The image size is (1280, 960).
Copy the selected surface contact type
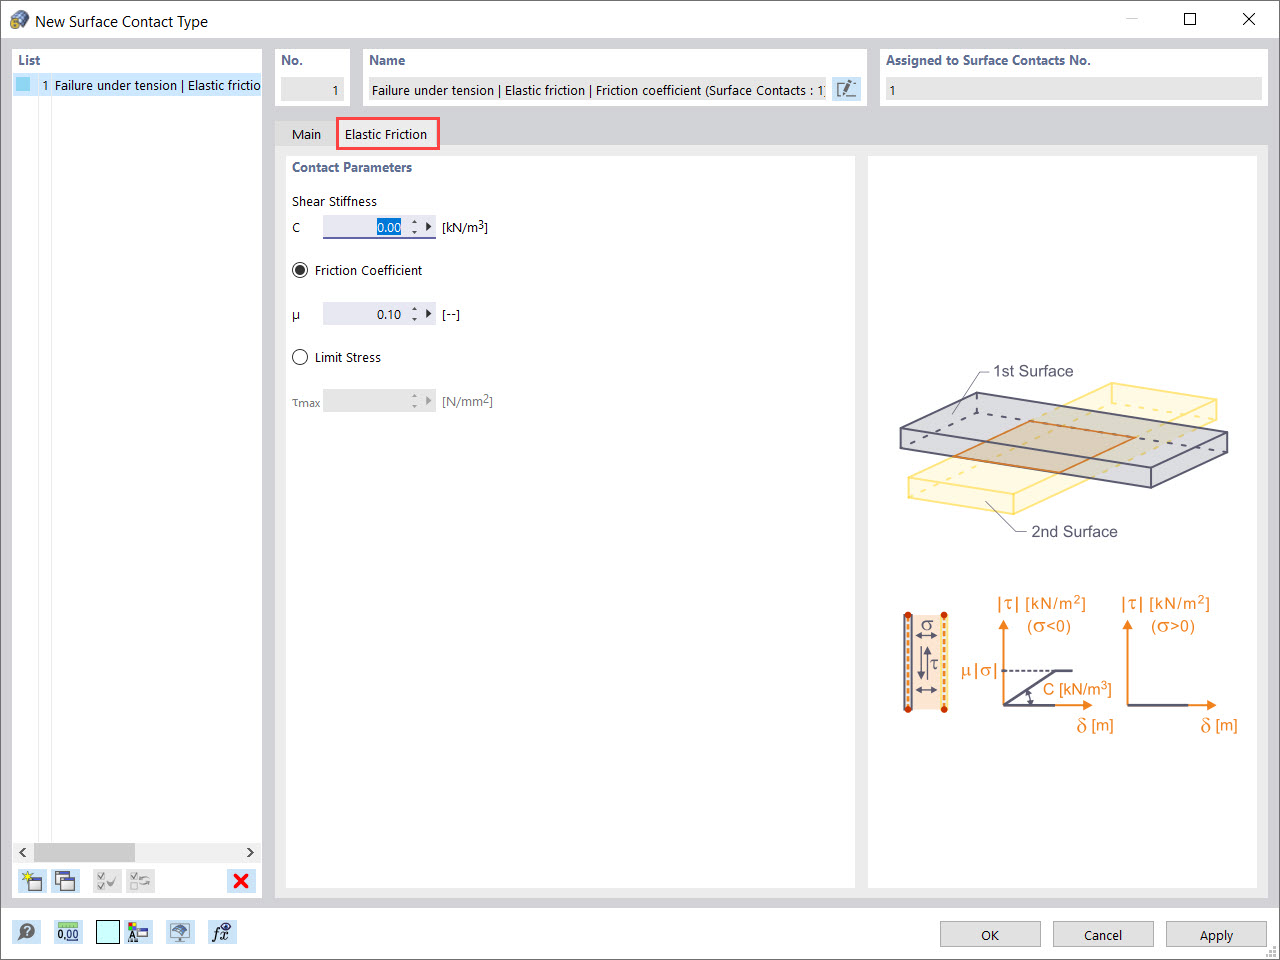[x=65, y=881]
